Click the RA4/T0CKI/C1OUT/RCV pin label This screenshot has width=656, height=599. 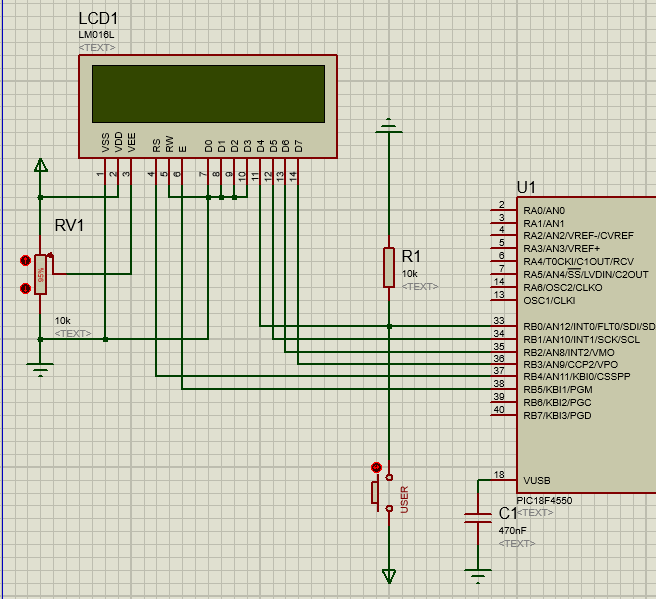tap(578, 261)
